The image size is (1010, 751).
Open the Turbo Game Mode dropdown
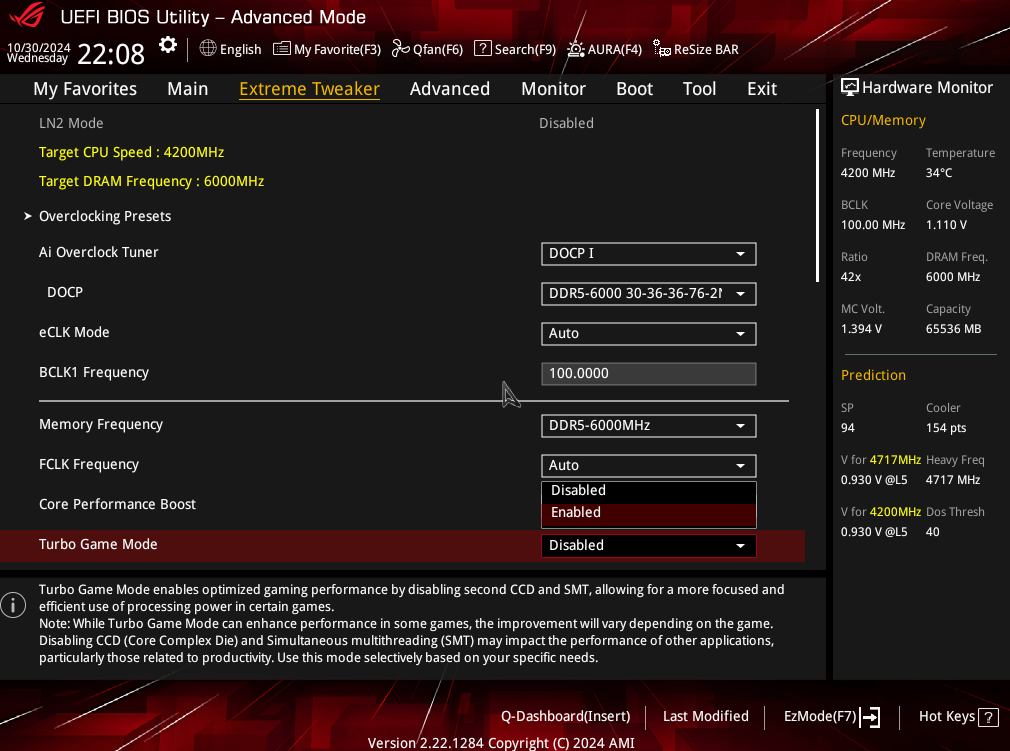click(x=649, y=546)
